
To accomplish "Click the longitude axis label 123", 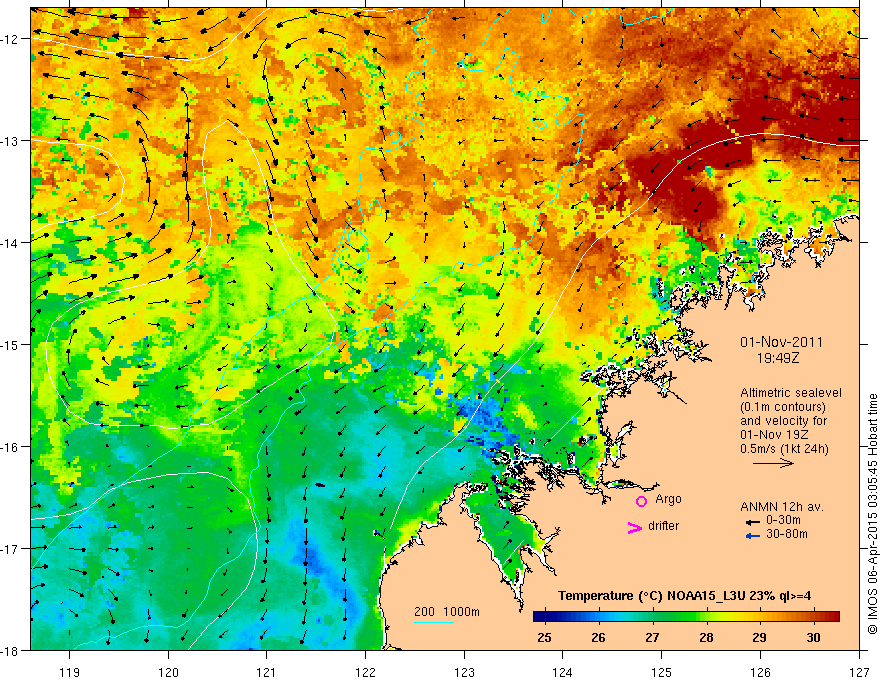I will [464, 672].
